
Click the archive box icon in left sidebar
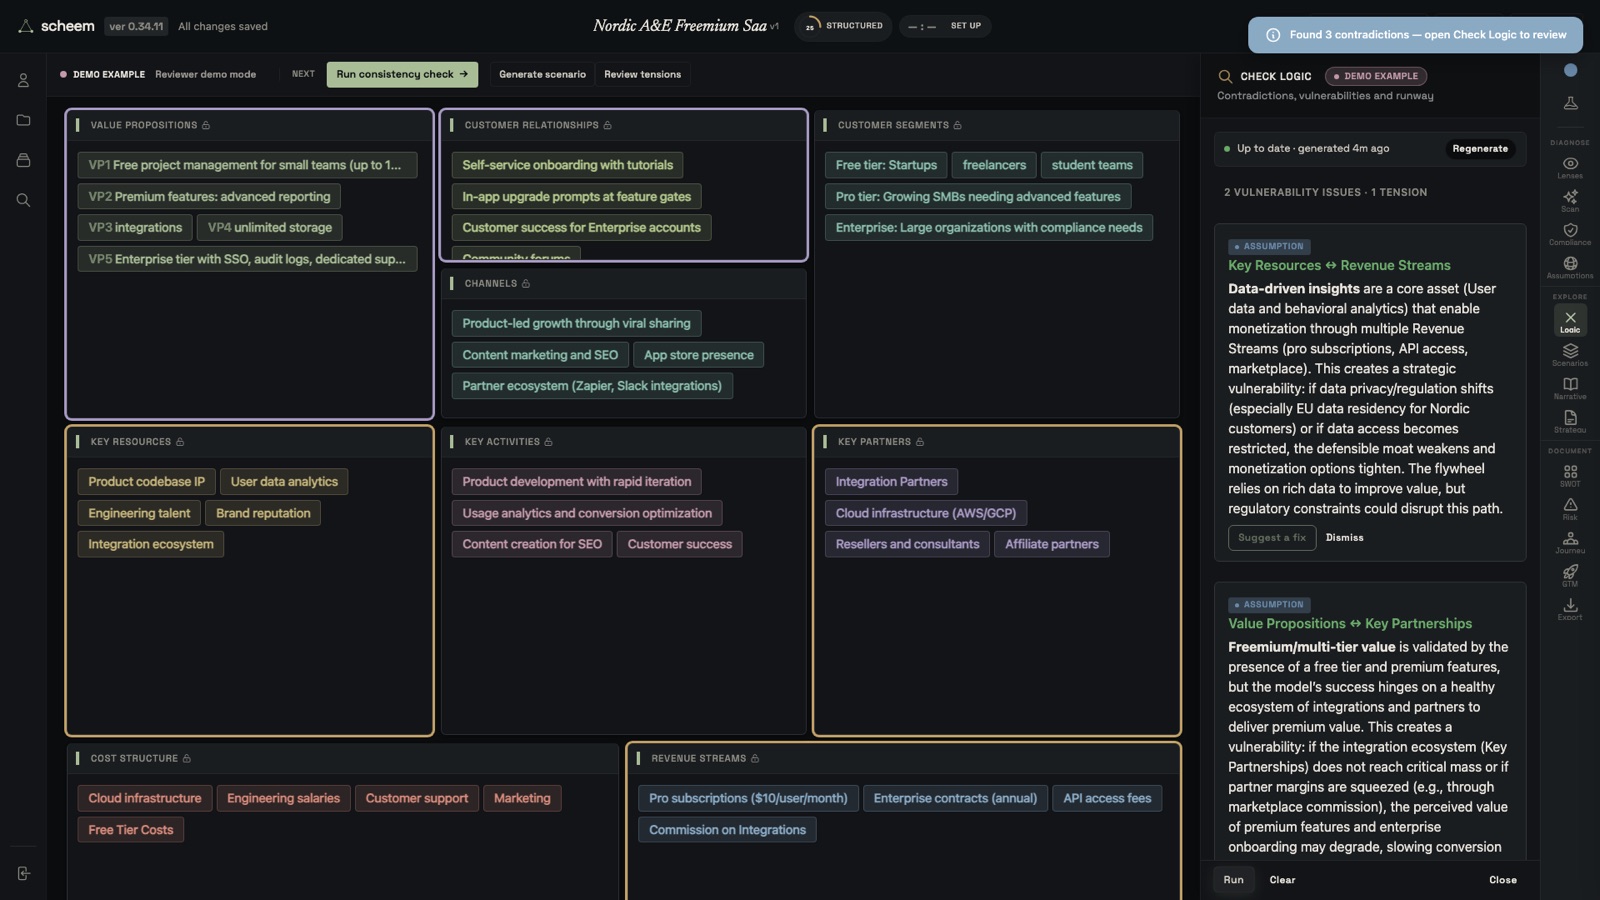coord(23,160)
